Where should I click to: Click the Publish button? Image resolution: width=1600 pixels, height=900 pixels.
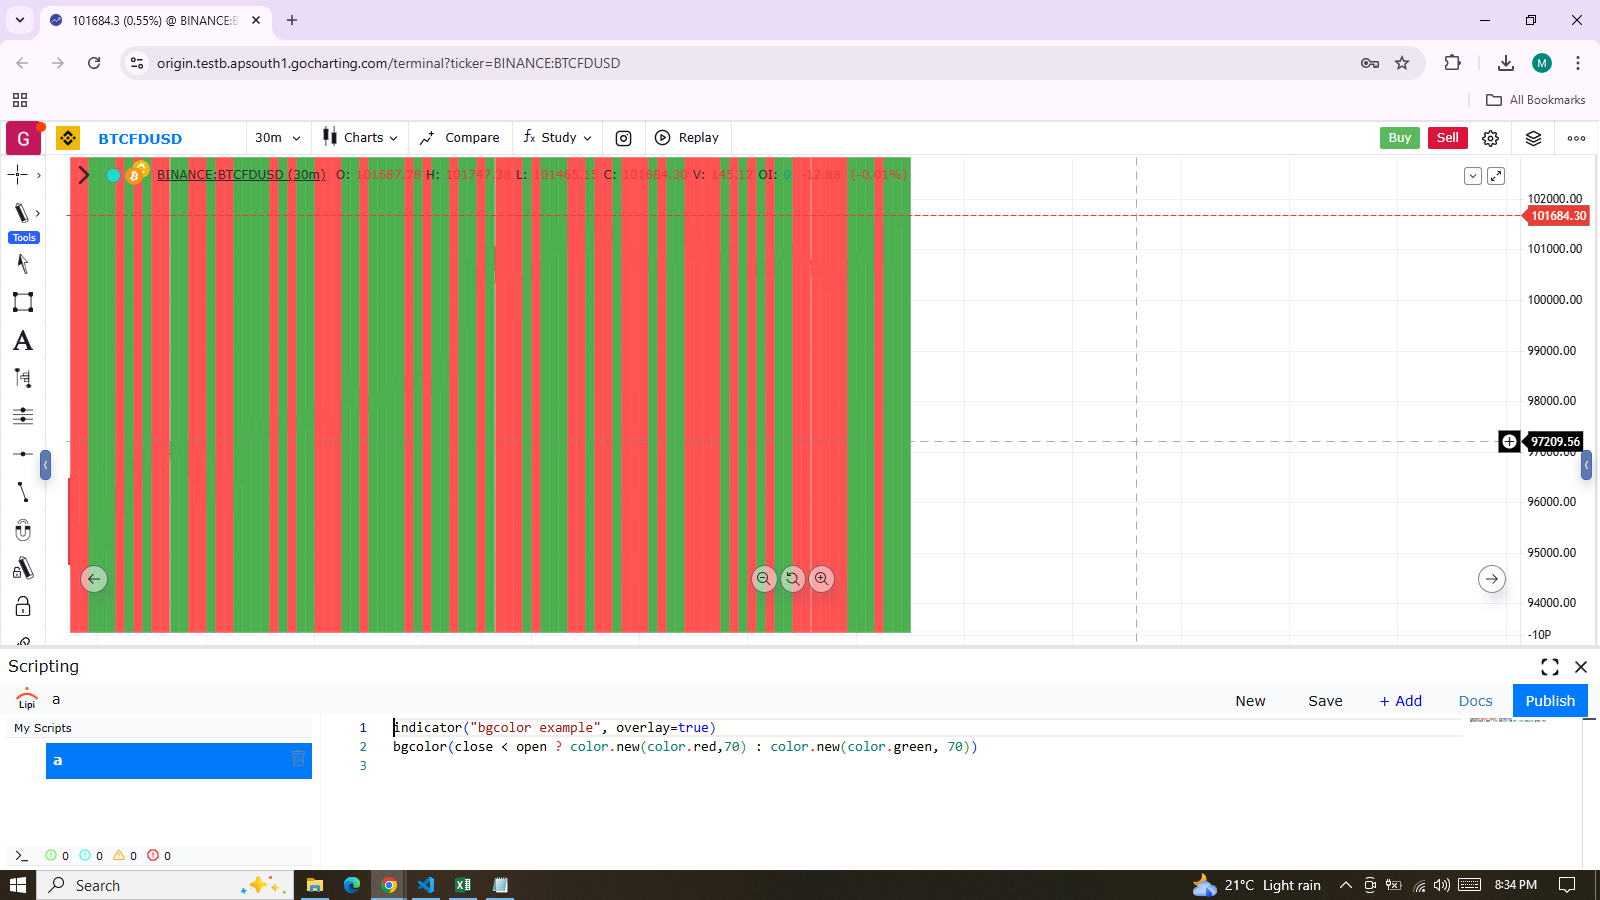click(x=1549, y=701)
